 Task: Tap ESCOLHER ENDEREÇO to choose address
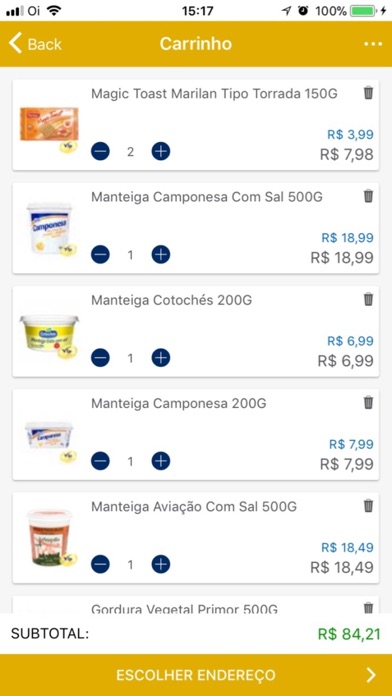pyautogui.click(x=196, y=675)
